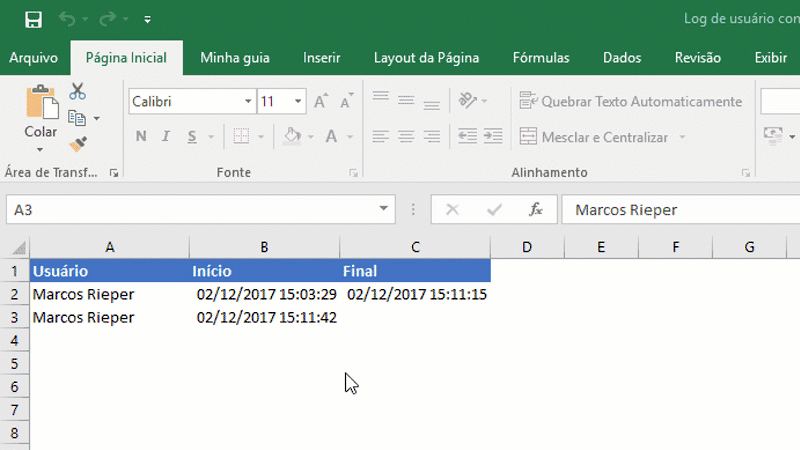Viewport: 800px width, 450px height.
Task: Open the Fonte dialog launcher
Action: point(354,173)
